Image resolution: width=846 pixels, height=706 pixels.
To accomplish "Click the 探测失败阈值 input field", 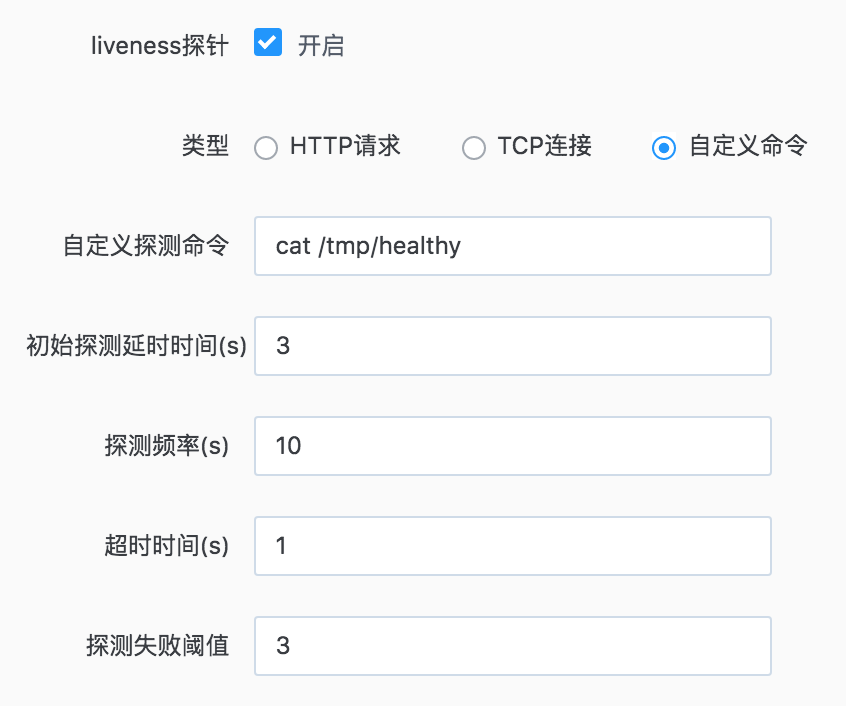I will pos(512,646).
